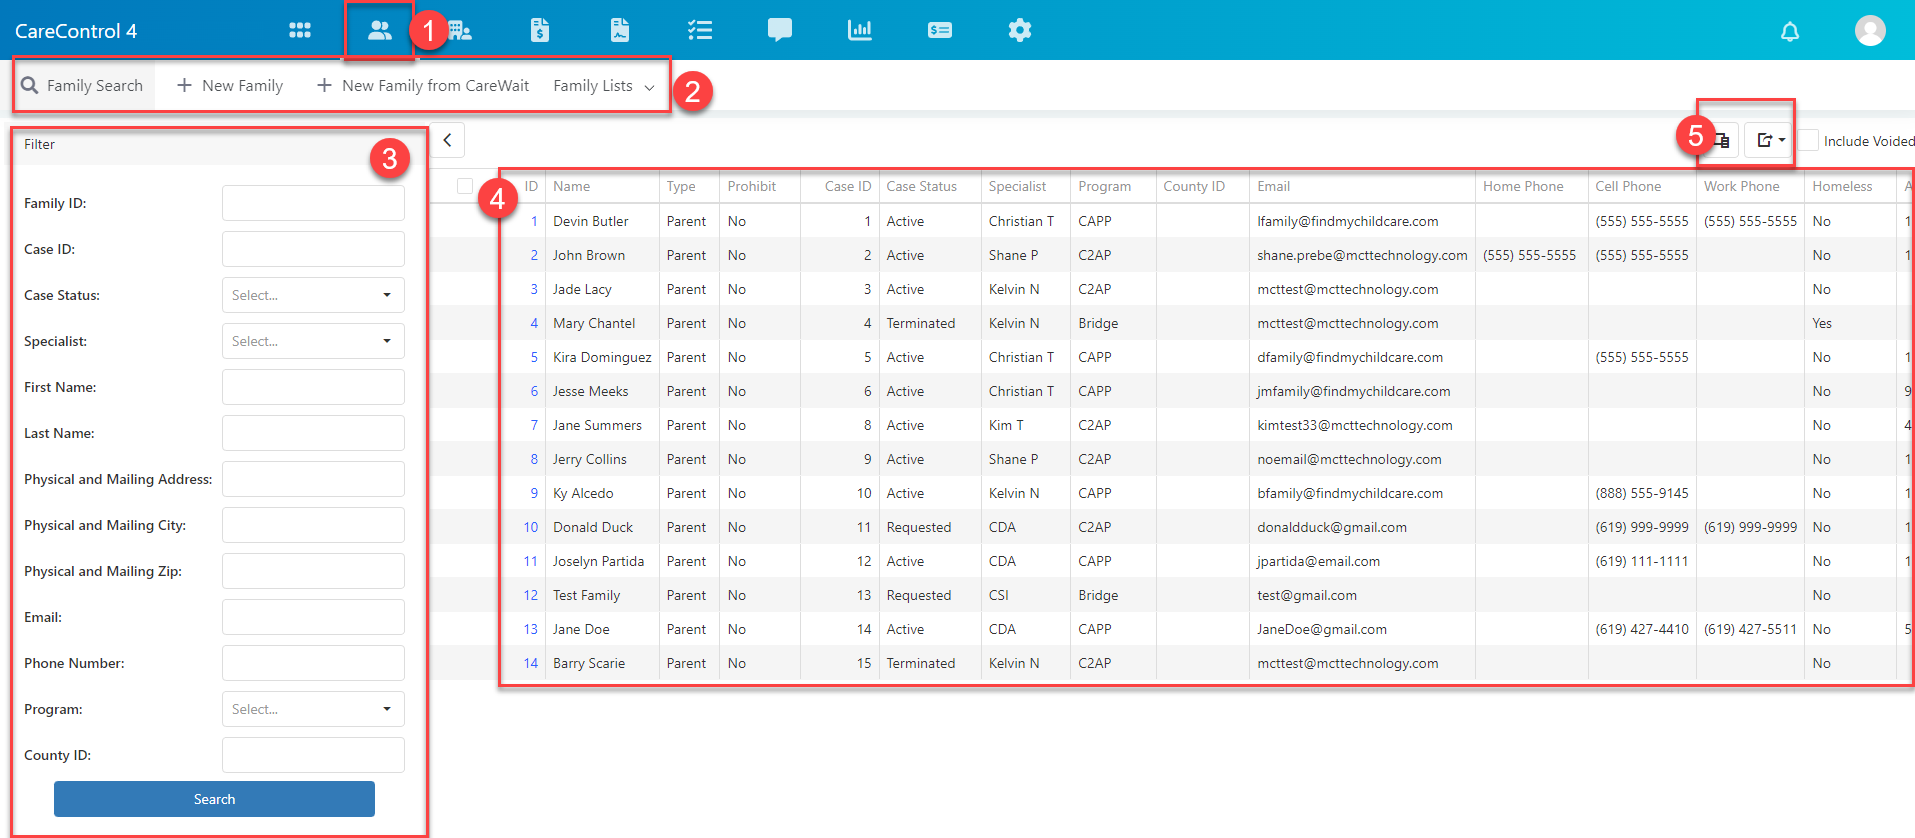Open the notifications bell
The width and height of the screenshot is (1915, 838).
pyautogui.click(x=1790, y=31)
